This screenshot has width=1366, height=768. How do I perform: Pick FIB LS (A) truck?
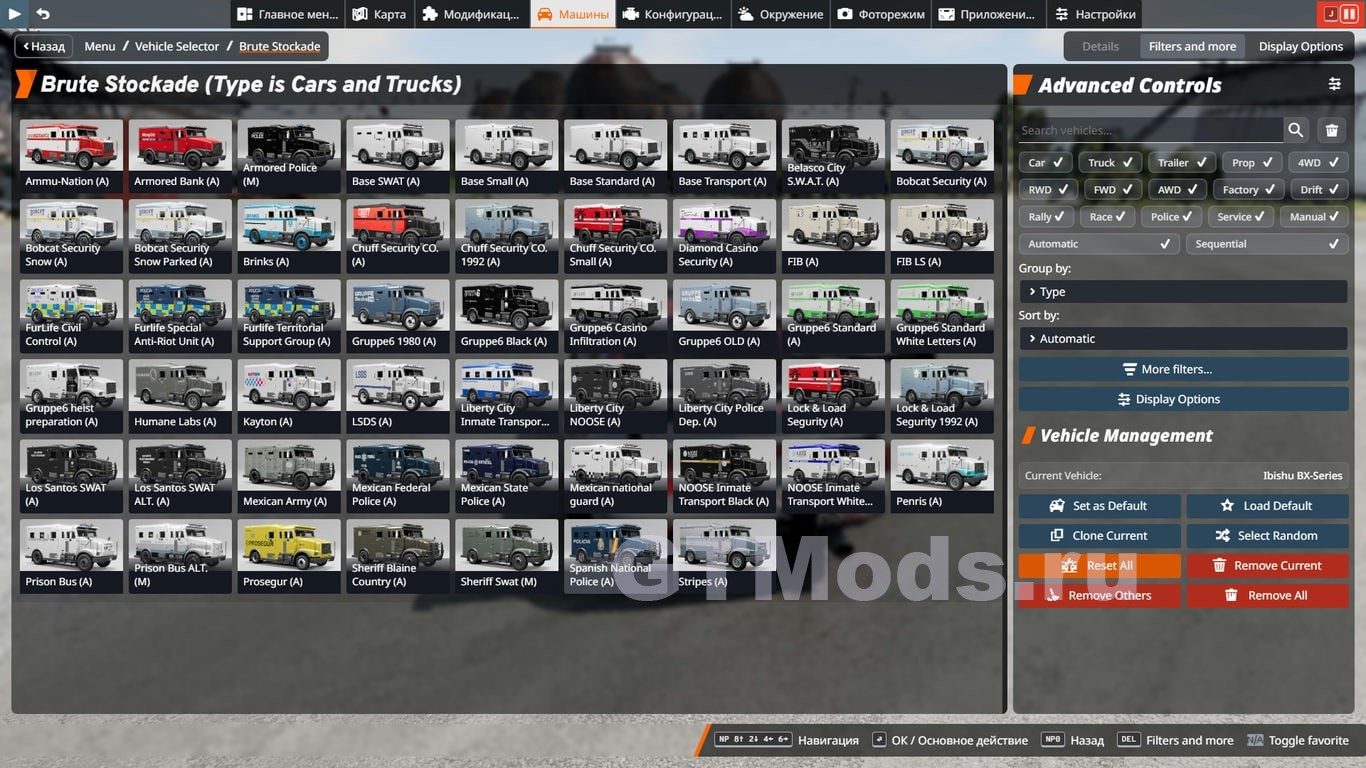(942, 236)
